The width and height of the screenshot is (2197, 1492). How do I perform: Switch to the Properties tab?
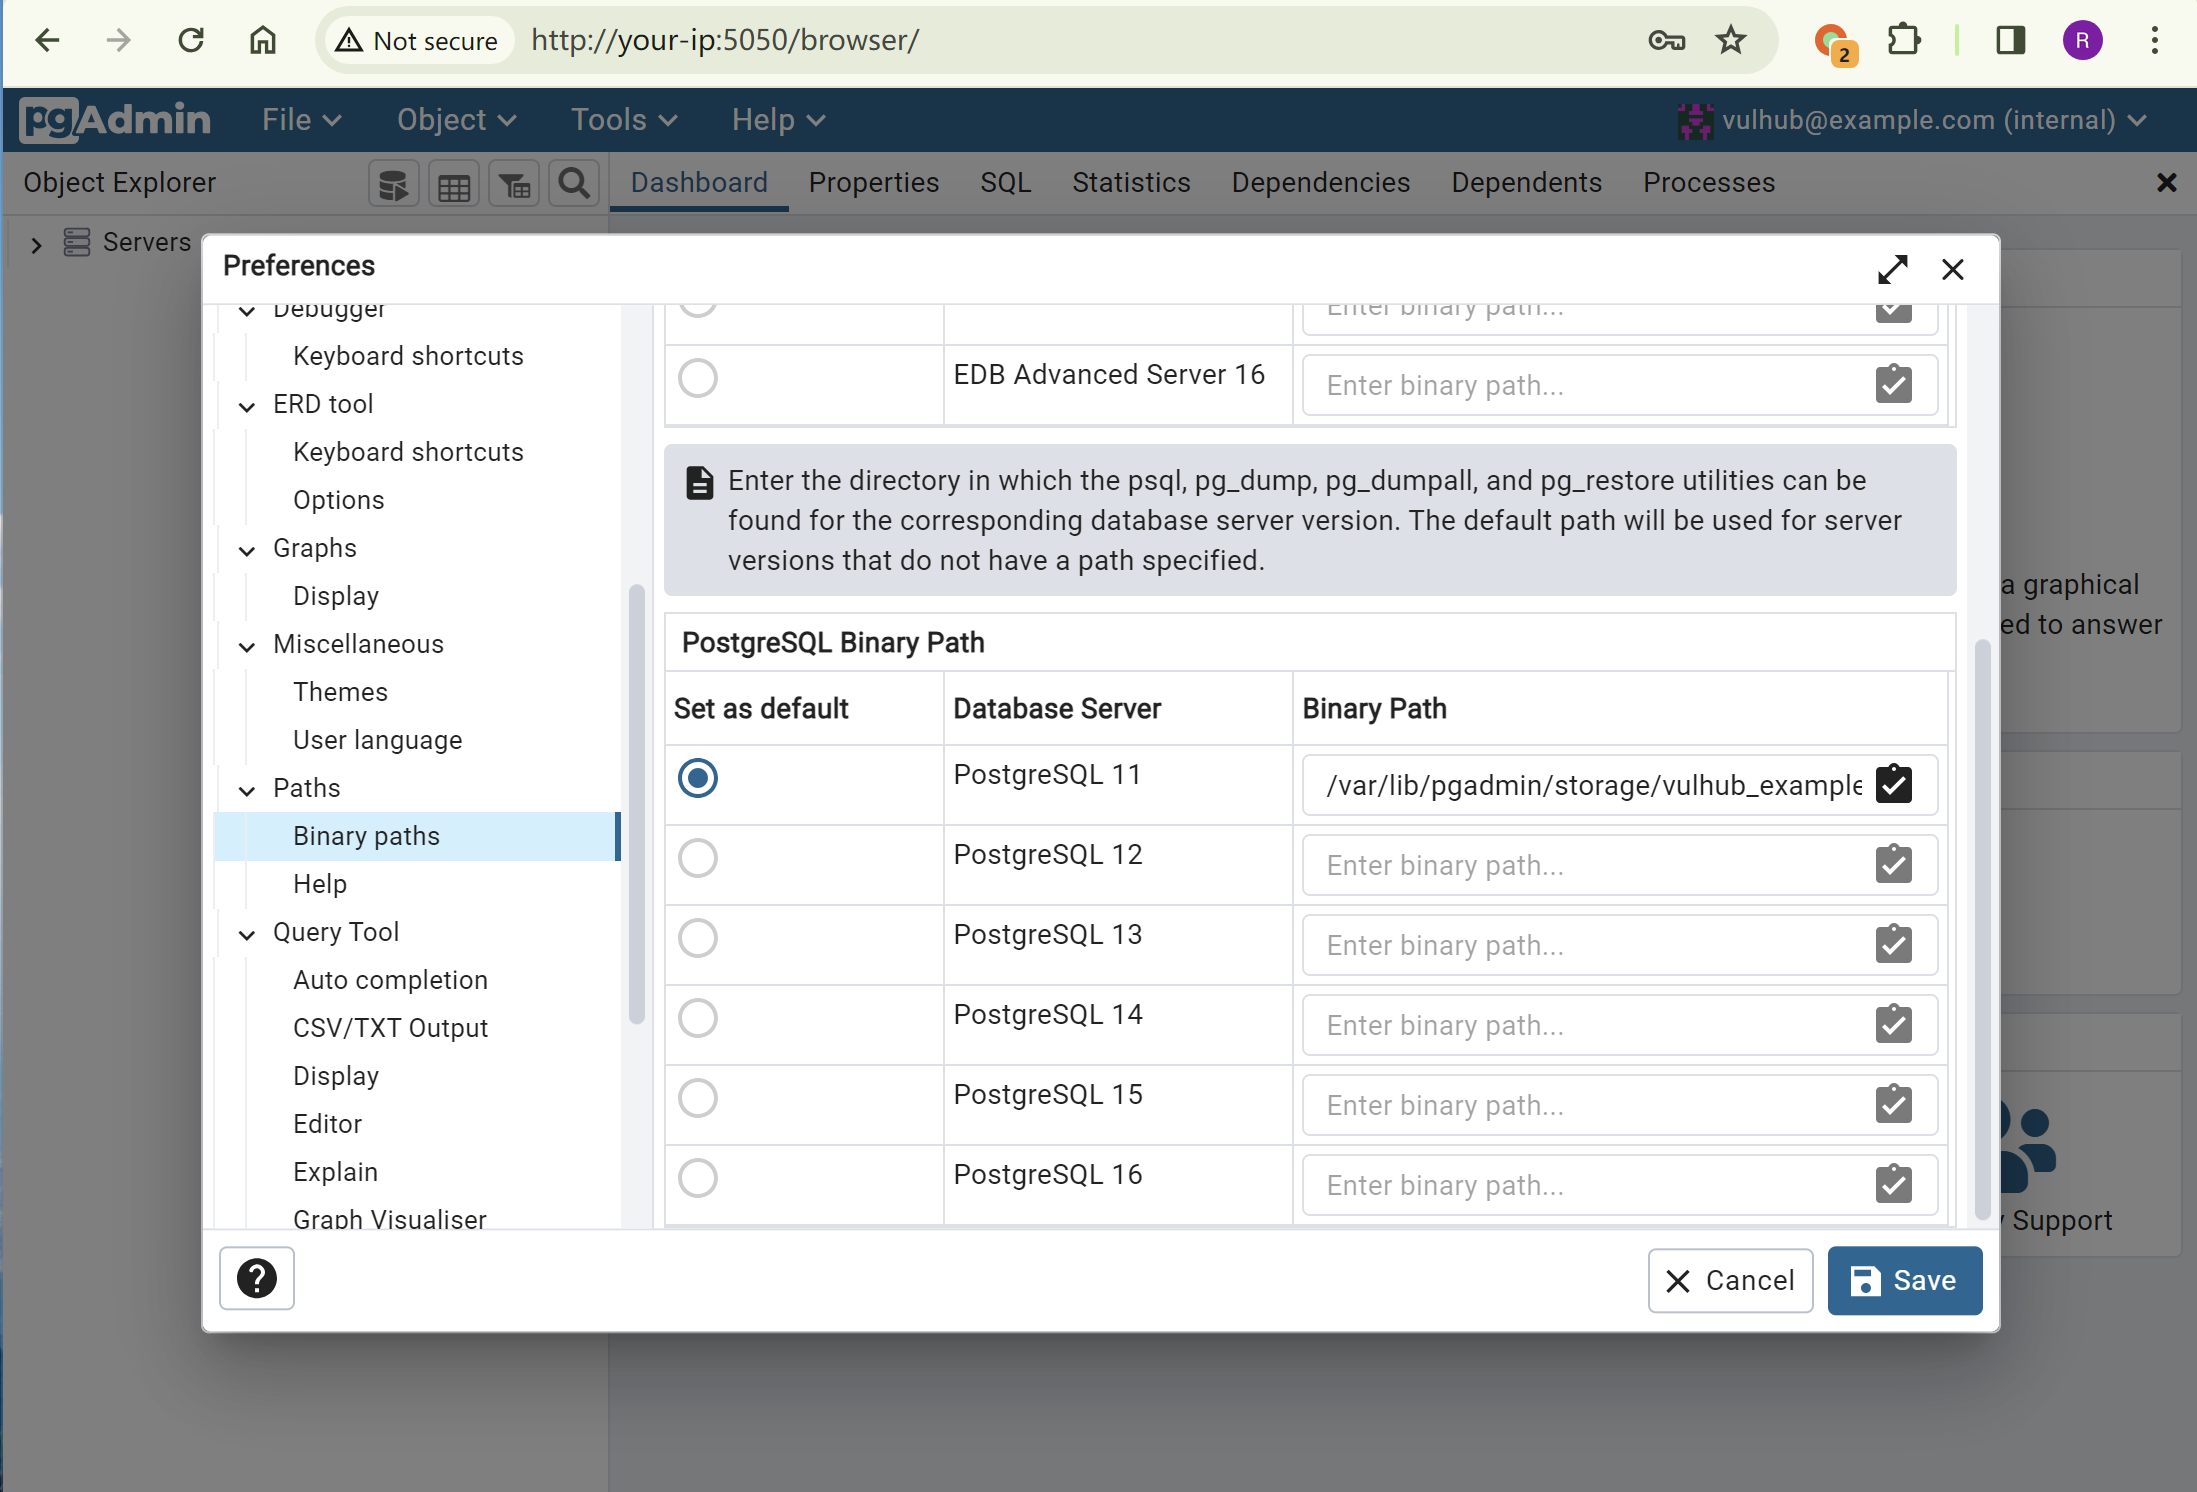click(x=873, y=183)
